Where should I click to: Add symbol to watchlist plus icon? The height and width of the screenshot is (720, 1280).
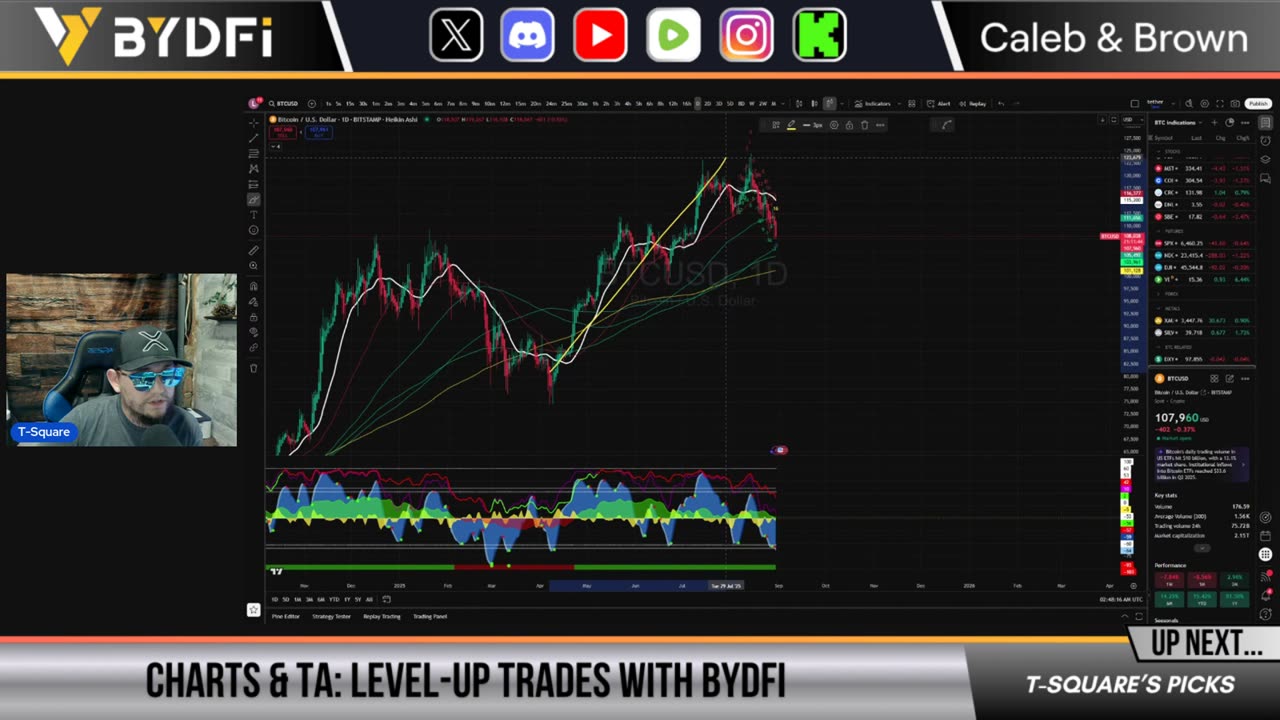(x=1214, y=122)
